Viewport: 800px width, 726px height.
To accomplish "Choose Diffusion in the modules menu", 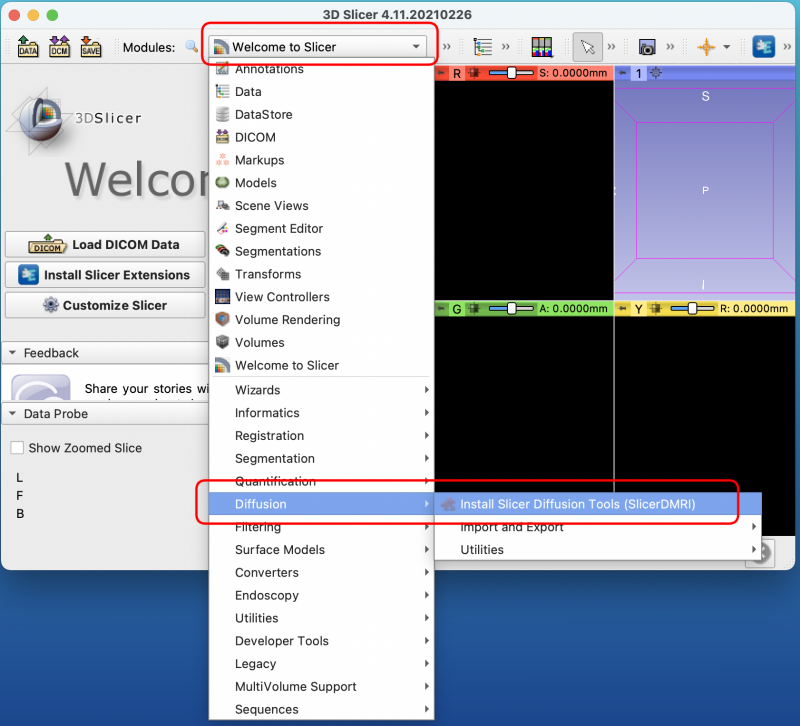I will (x=321, y=504).
